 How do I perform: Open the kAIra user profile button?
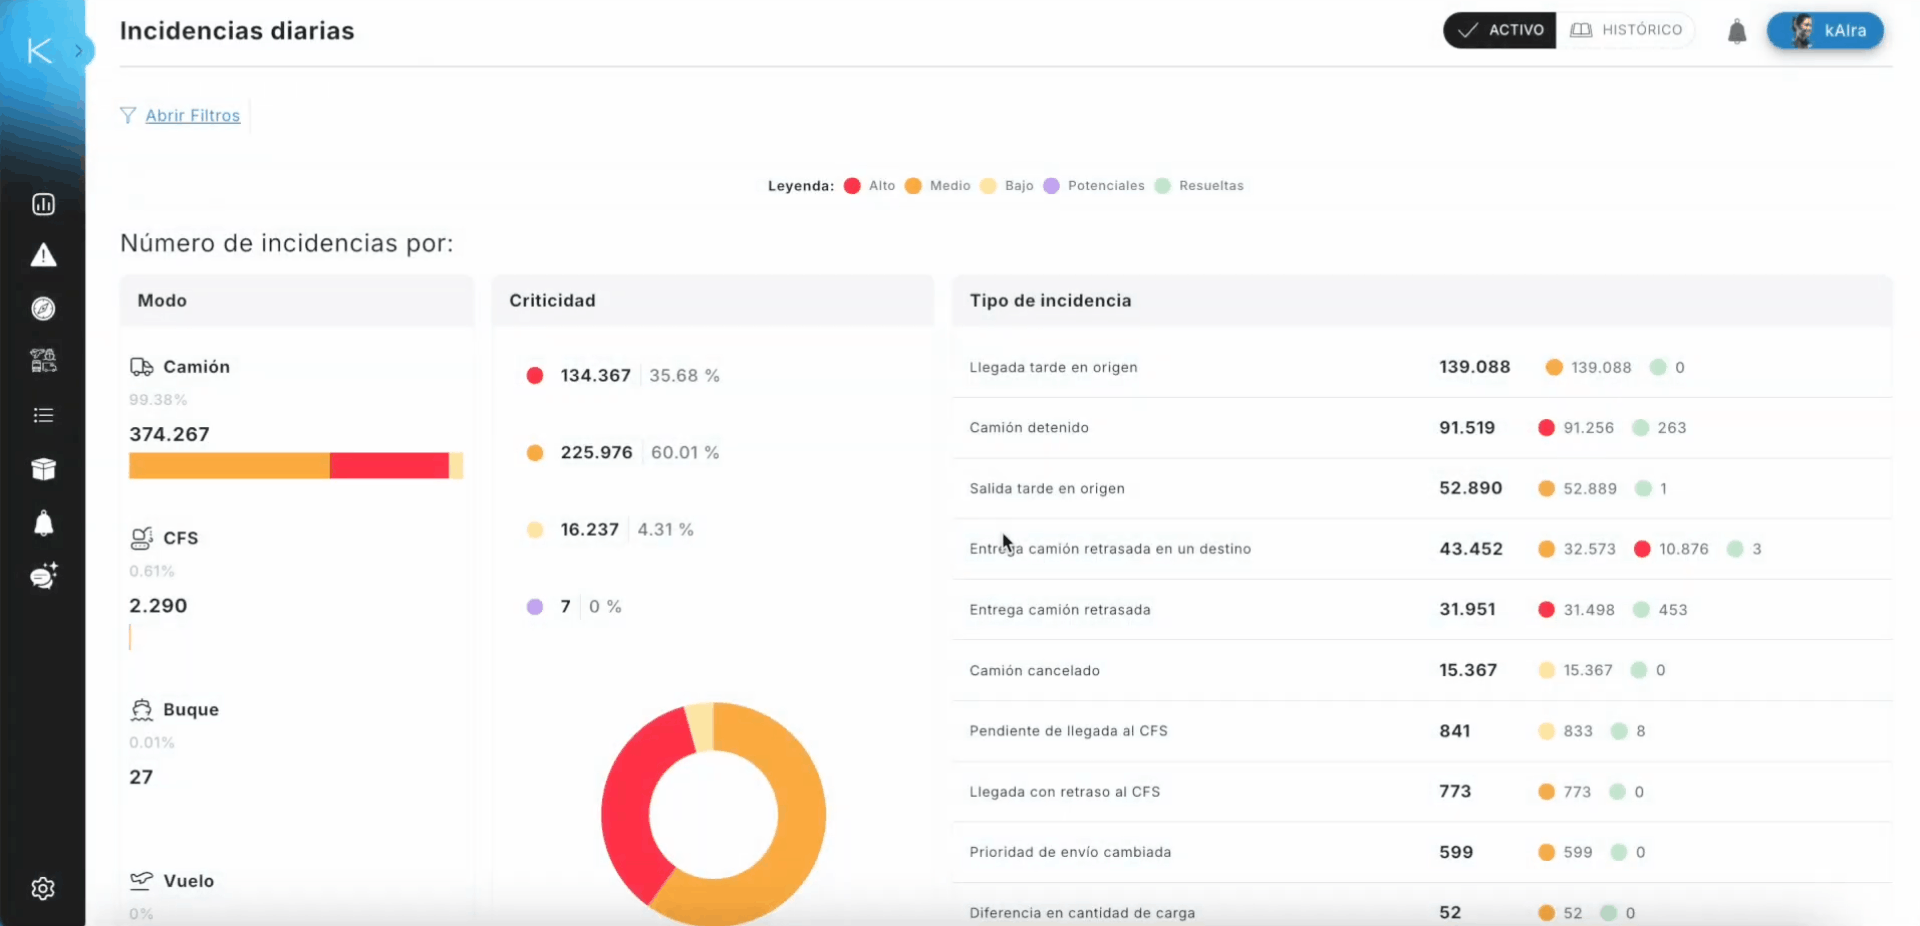click(x=1825, y=30)
